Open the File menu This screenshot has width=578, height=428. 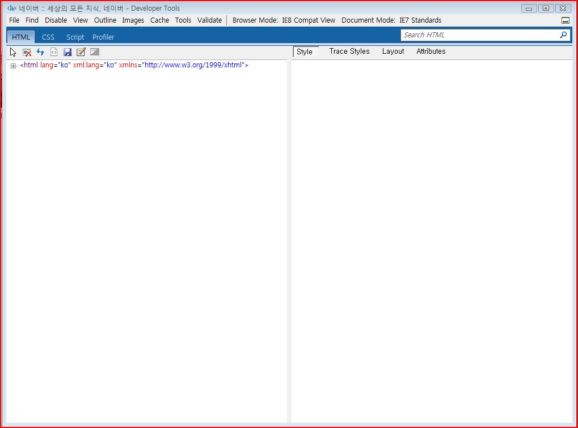[14, 20]
